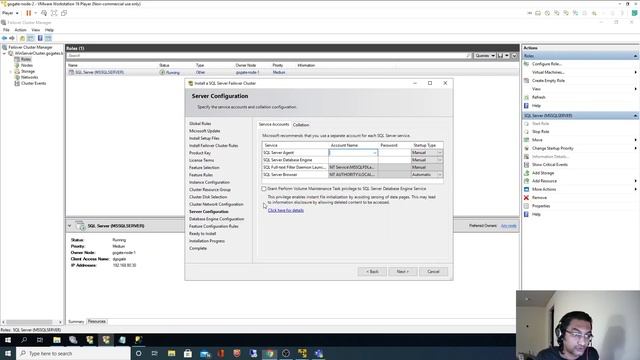Click Properties icon in Actions pane
Viewport: 640px width, 360px height.
point(527,206)
